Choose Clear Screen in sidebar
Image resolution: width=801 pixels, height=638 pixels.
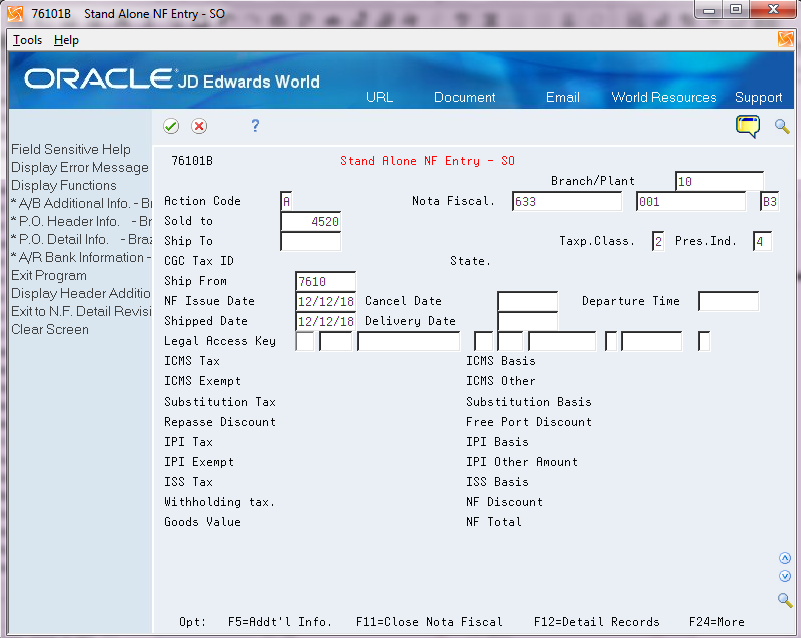(x=50, y=329)
